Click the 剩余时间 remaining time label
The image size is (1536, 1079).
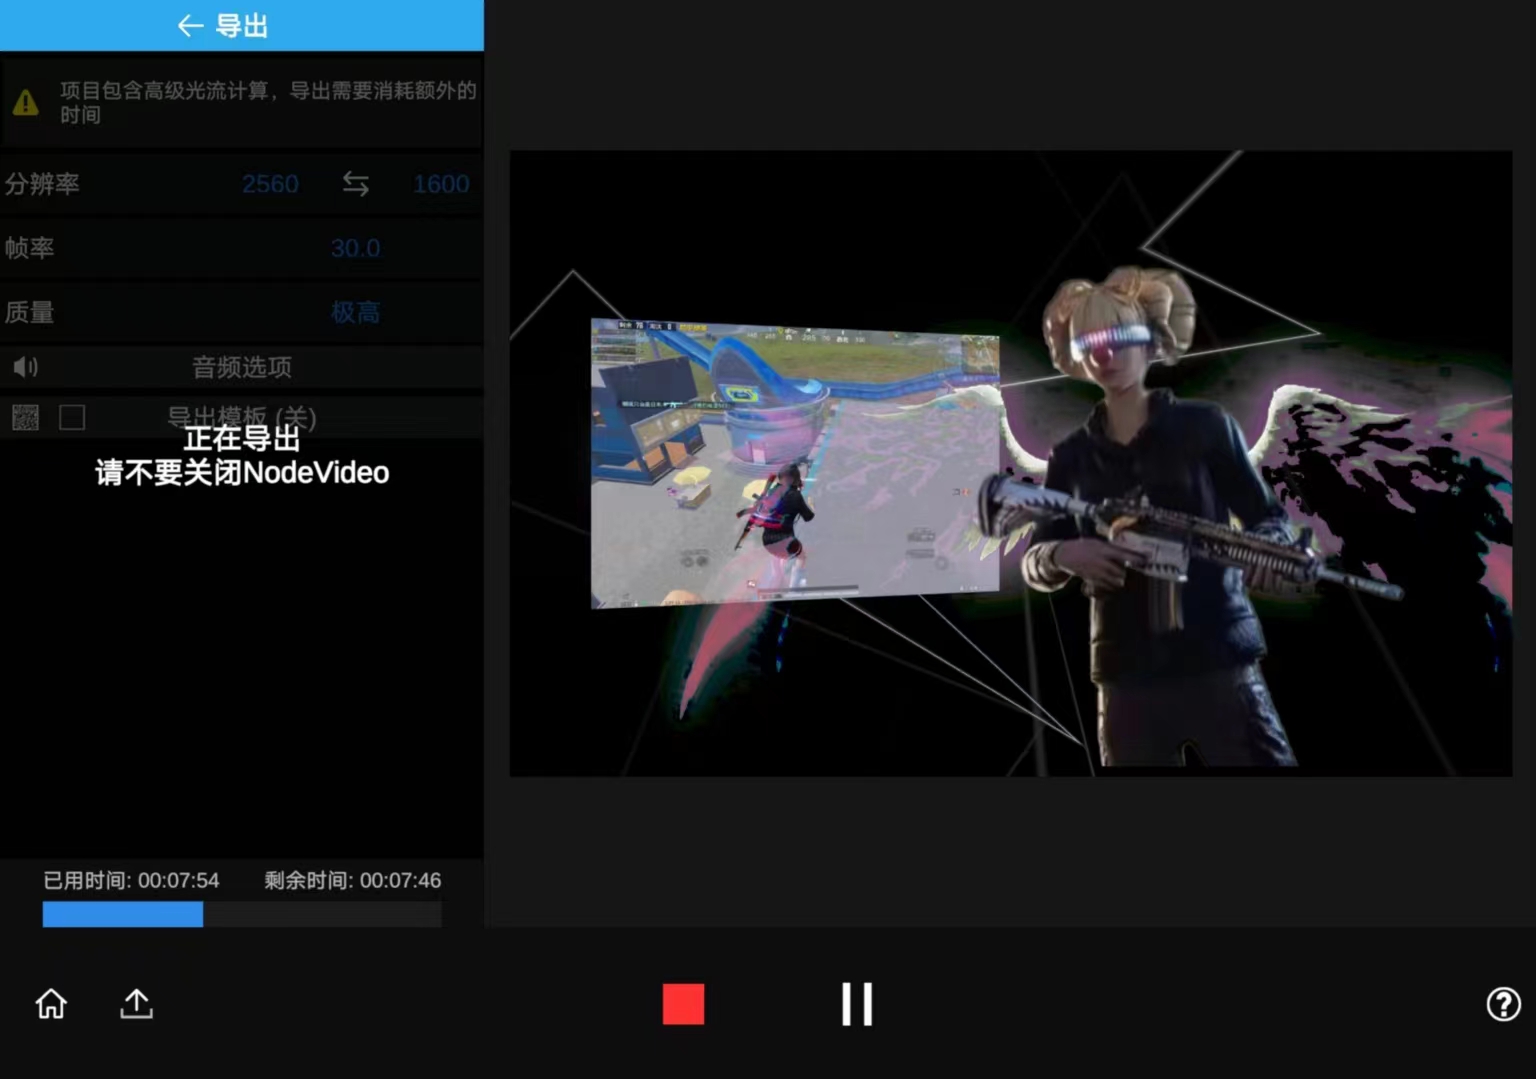(352, 881)
